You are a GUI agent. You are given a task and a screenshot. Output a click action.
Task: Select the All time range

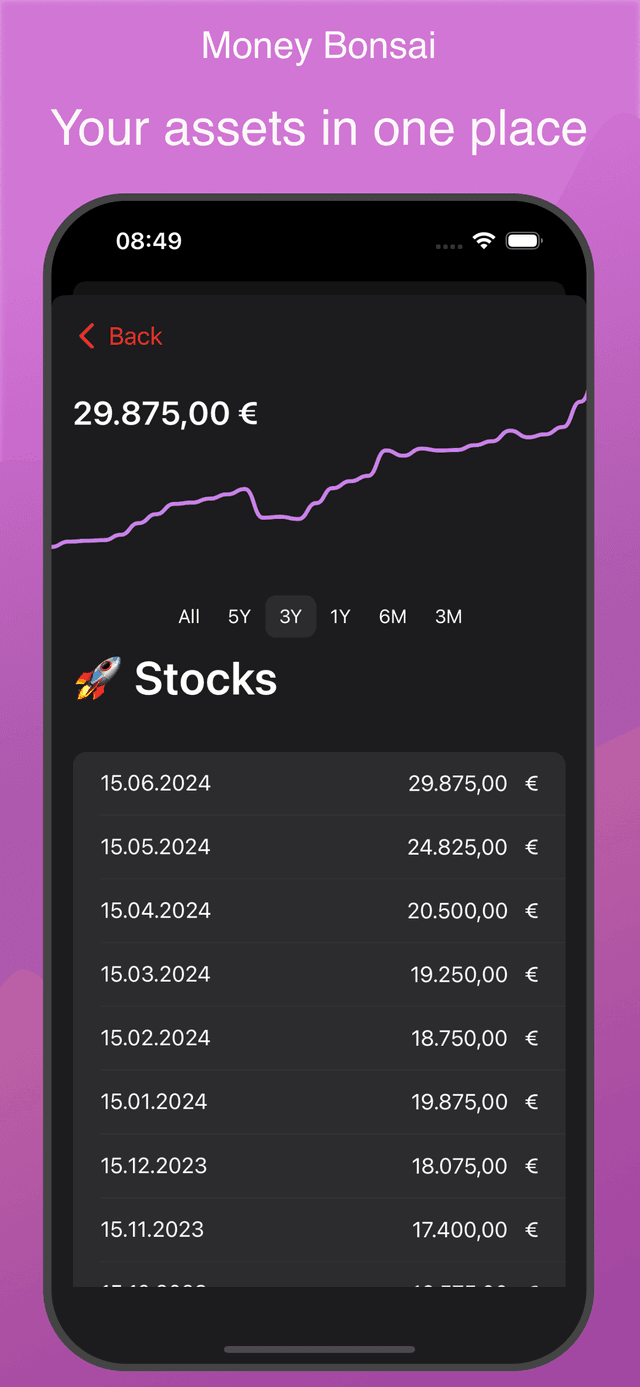189,617
